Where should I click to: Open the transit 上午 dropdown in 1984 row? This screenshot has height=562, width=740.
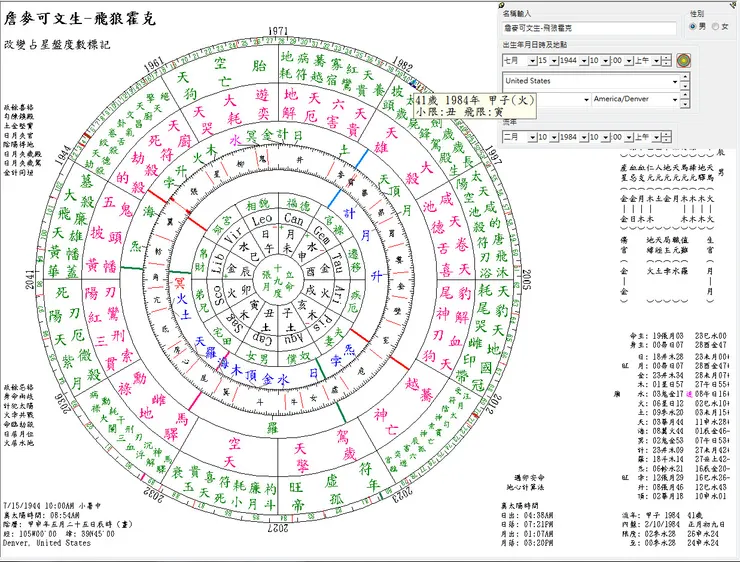coord(656,137)
